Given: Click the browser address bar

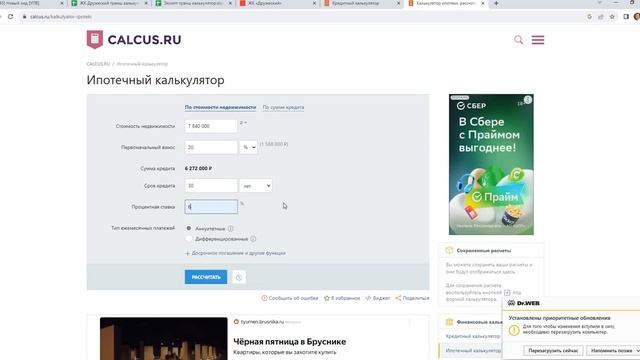Looking at the screenshot, I should (x=302, y=17).
